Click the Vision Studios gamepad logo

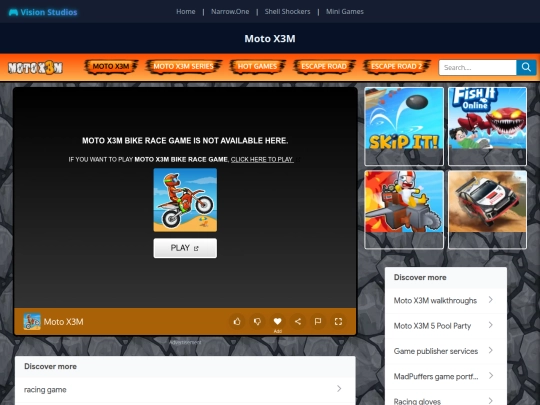click(x=42, y=12)
